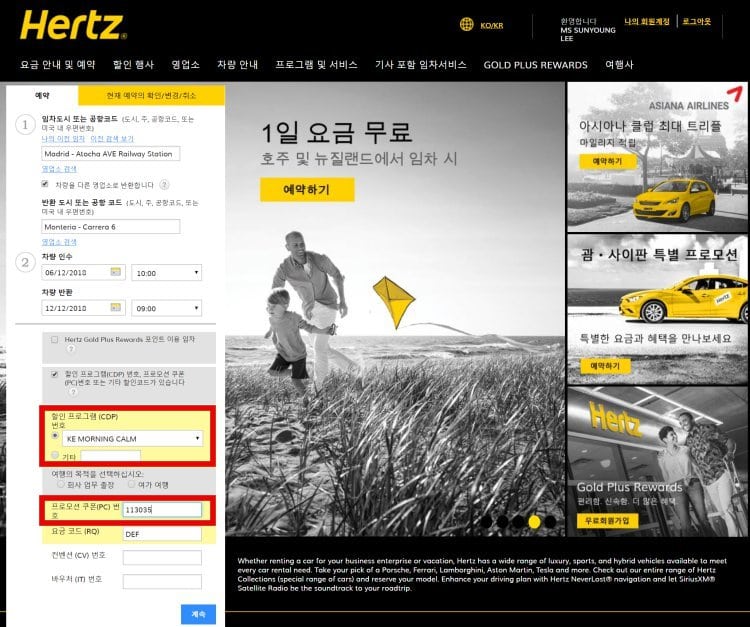The height and width of the screenshot is (627, 750).
Task: Click the globe language icon
Action: coord(466,24)
